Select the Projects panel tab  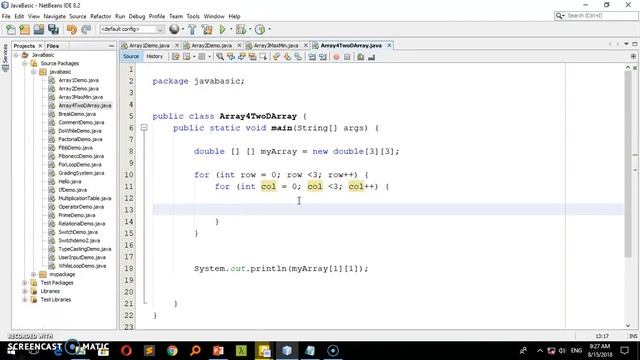tap(24, 46)
